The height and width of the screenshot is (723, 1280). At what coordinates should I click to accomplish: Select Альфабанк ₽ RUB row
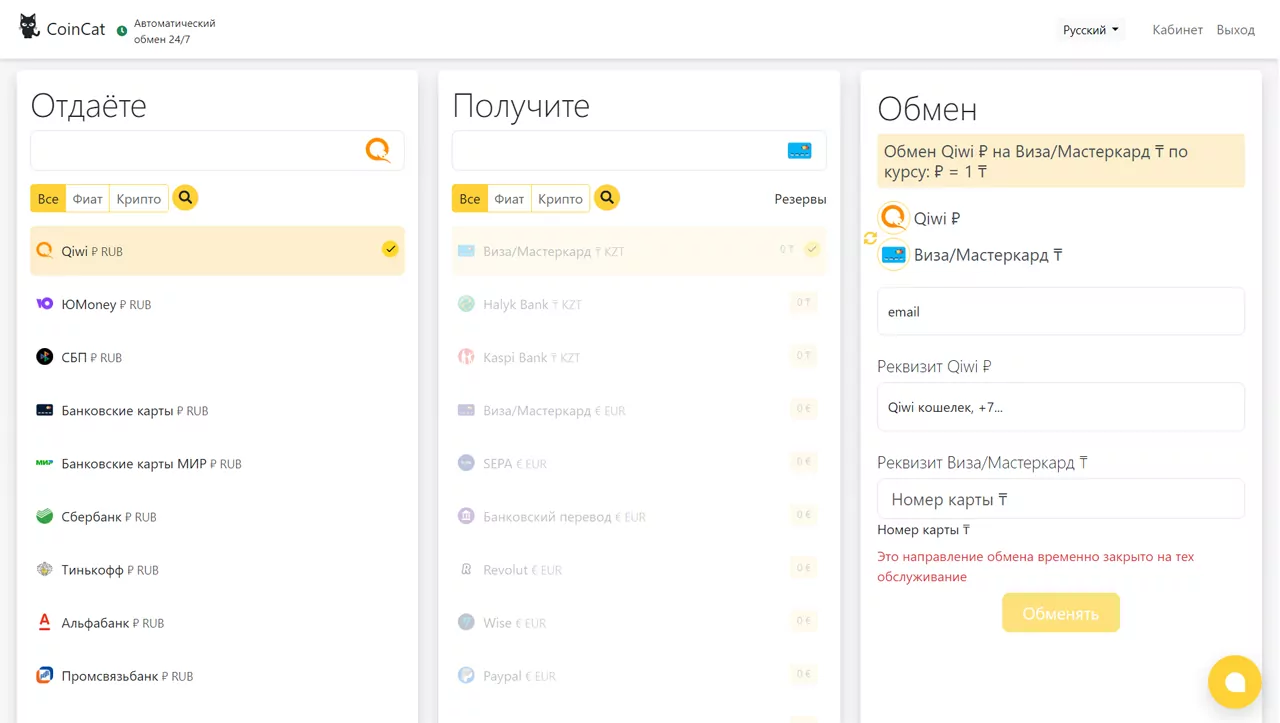pos(217,622)
